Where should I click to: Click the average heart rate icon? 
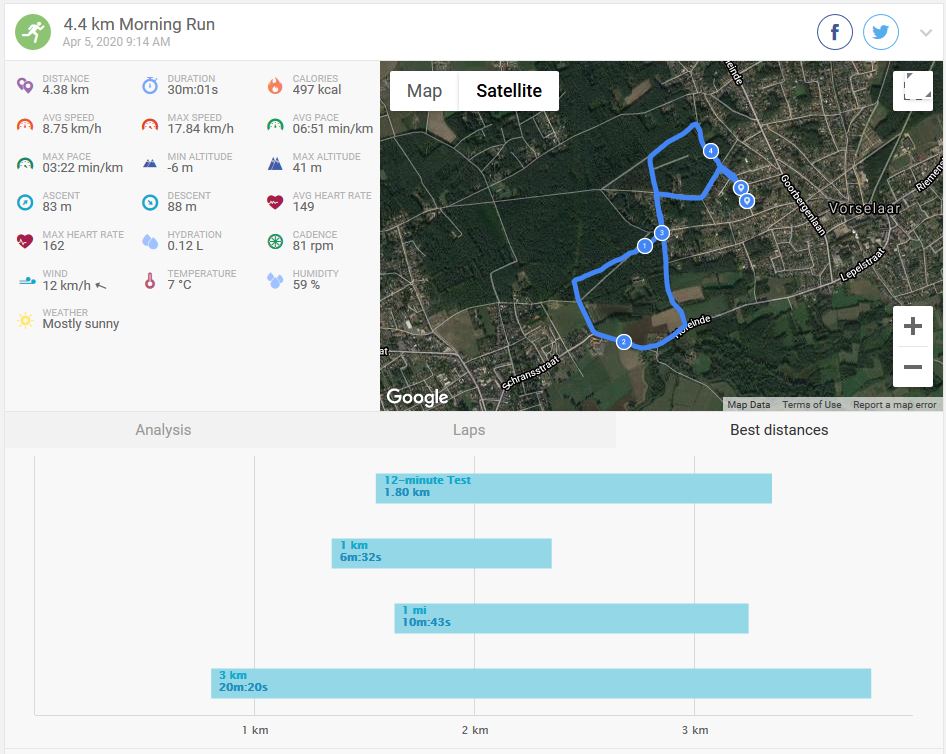[275, 202]
